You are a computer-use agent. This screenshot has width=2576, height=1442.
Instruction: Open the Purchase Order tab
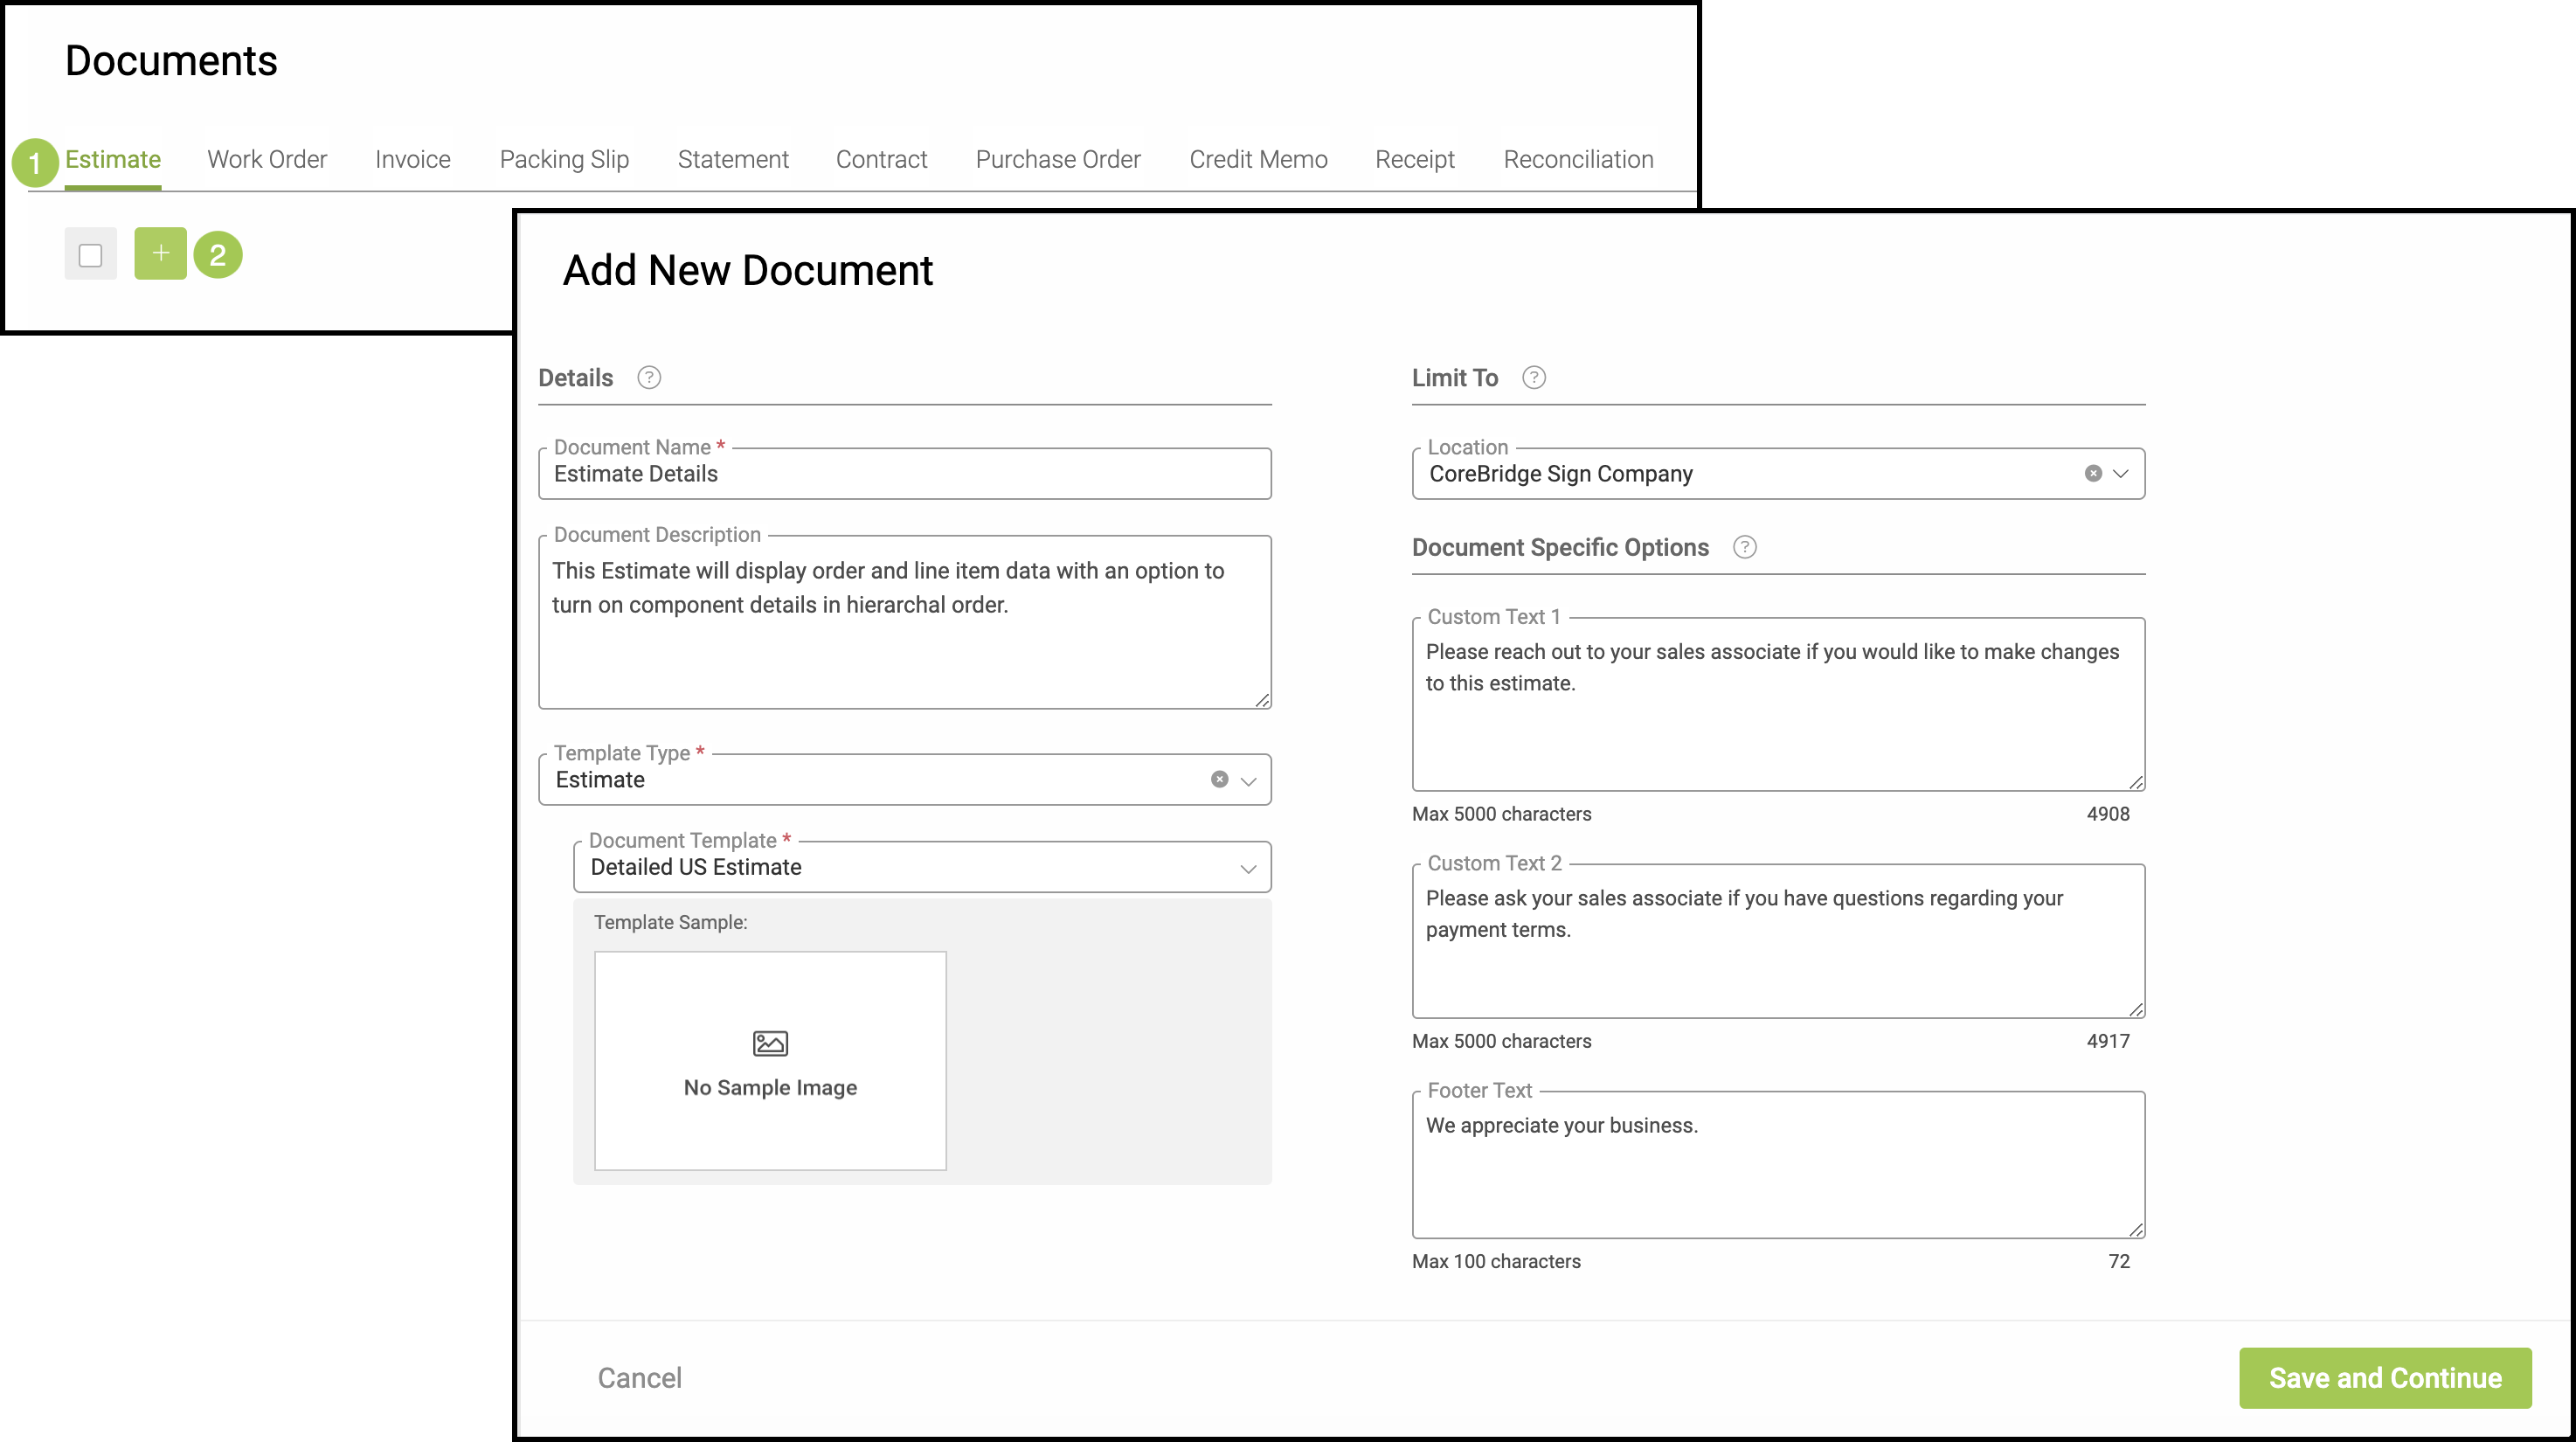pos(1057,159)
